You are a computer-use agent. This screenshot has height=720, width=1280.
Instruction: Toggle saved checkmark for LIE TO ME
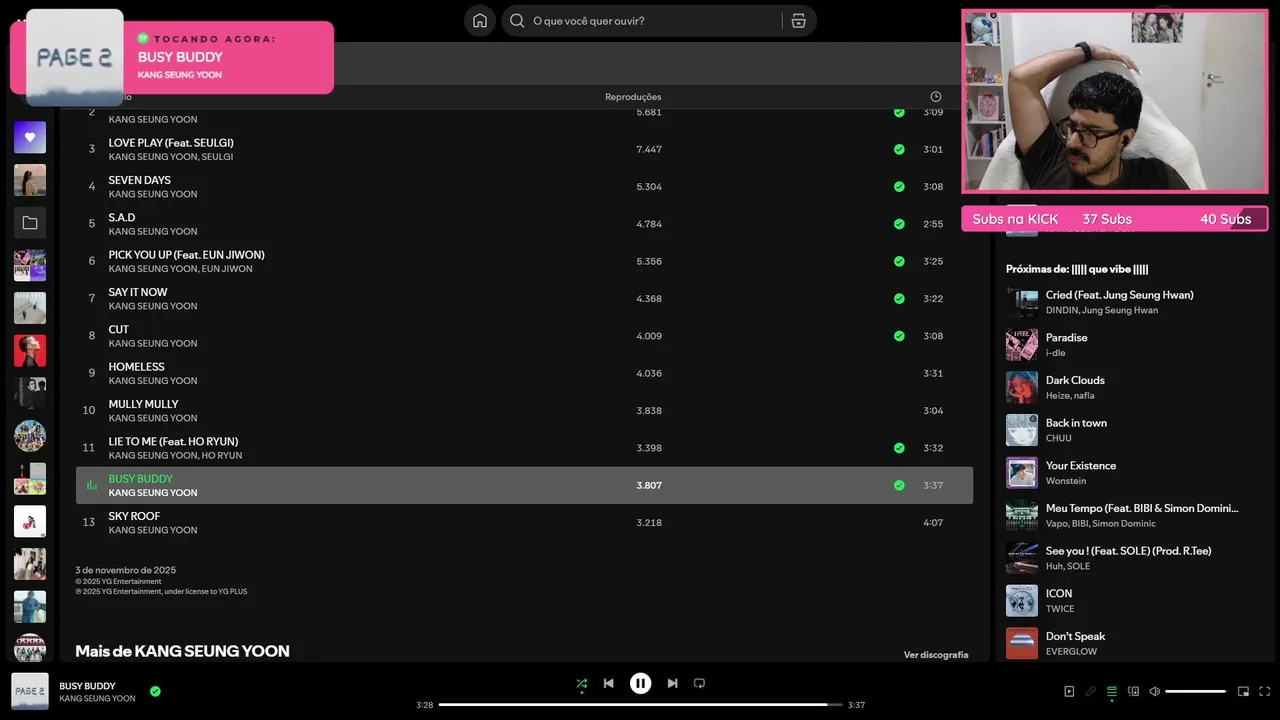click(899, 448)
